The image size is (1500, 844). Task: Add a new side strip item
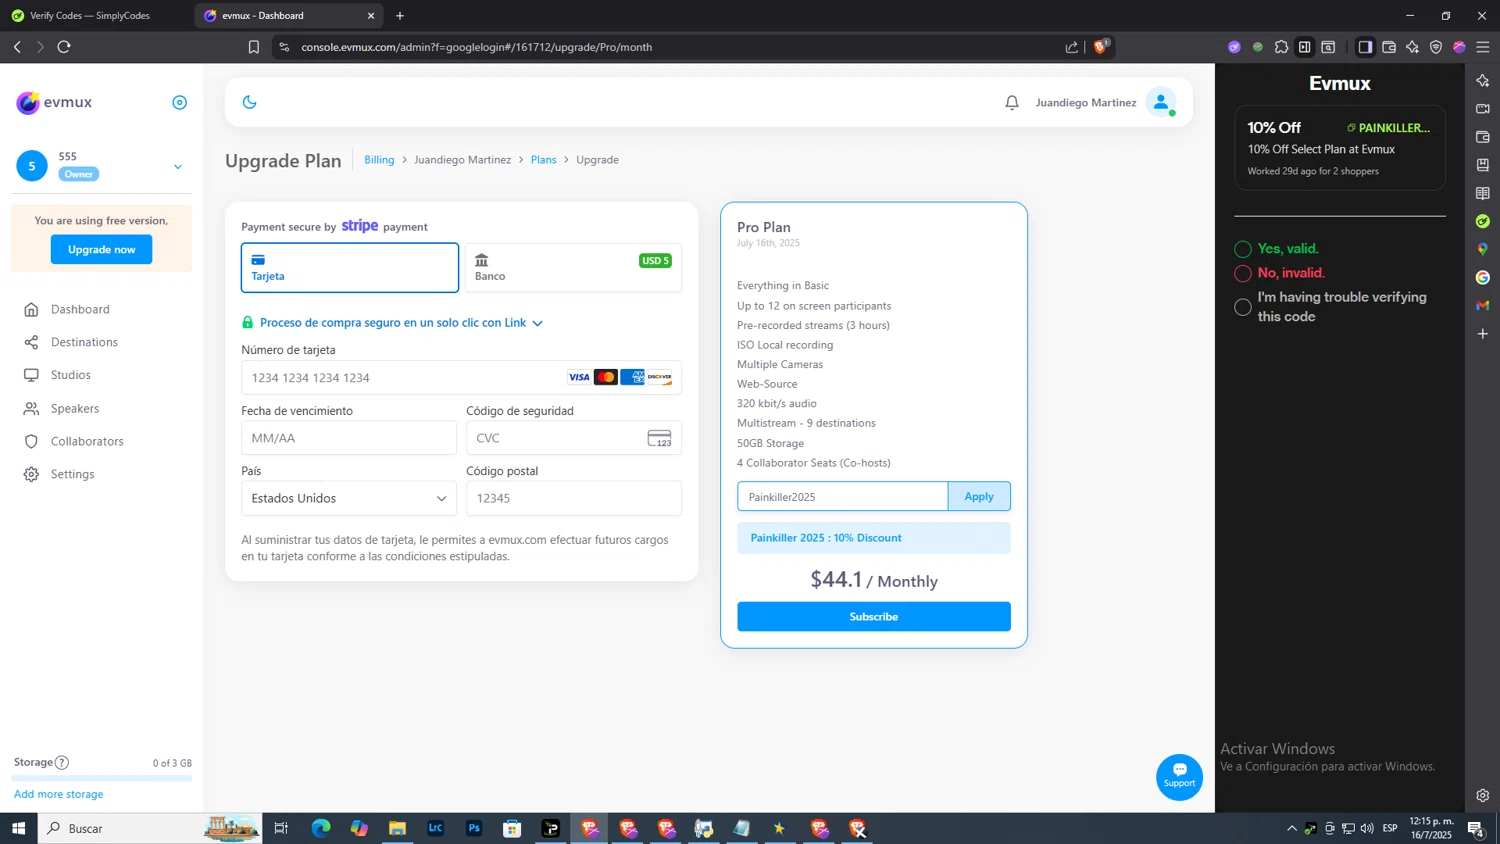(1483, 333)
